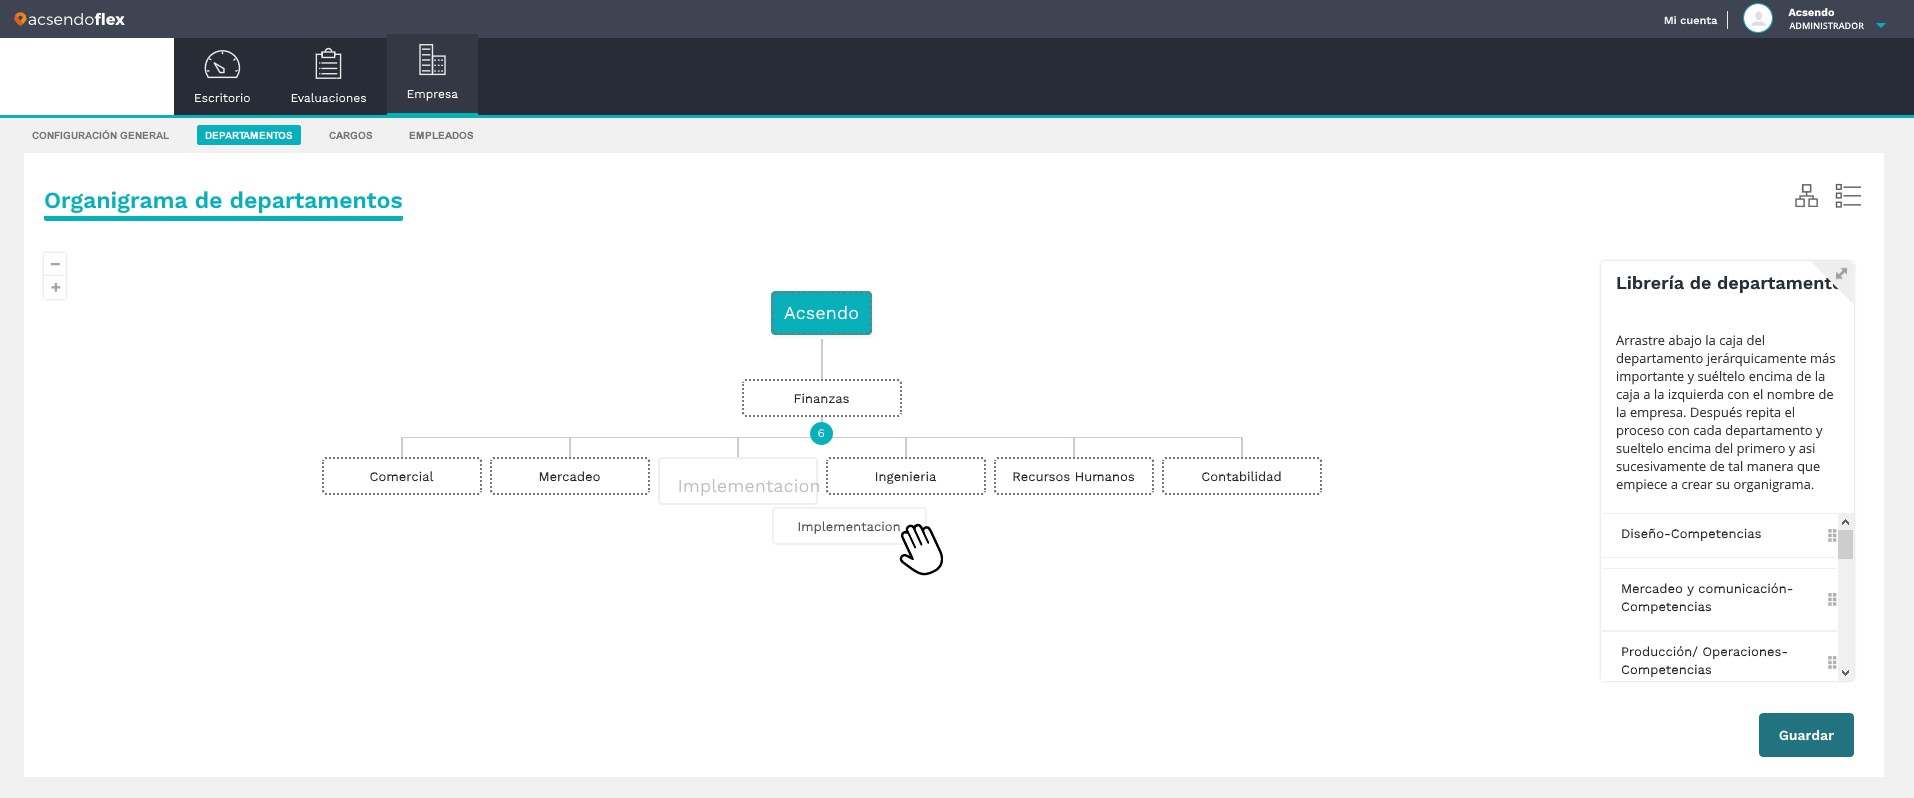Open the Evaluaciones tab
This screenshot has width=1914, height=798.
(328, 76)
